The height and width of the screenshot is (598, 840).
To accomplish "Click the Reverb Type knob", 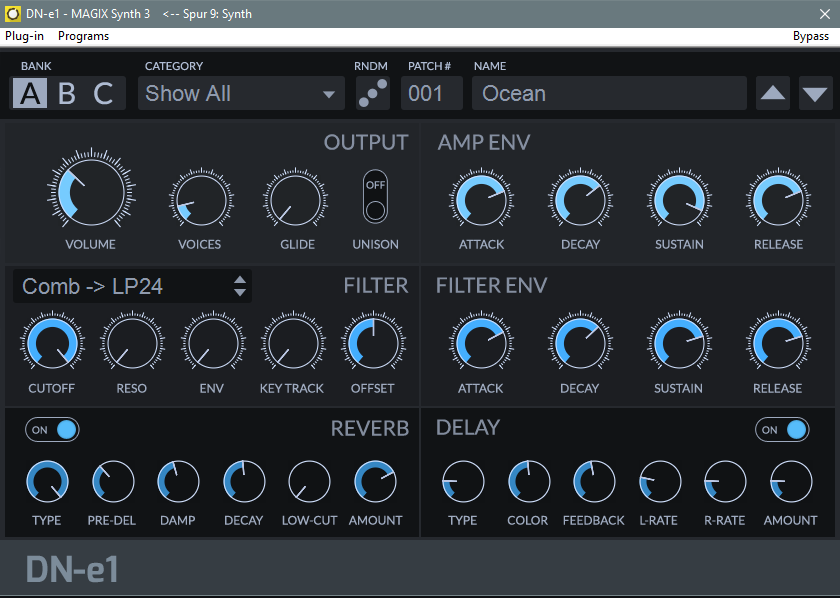I will pos(48,482).
